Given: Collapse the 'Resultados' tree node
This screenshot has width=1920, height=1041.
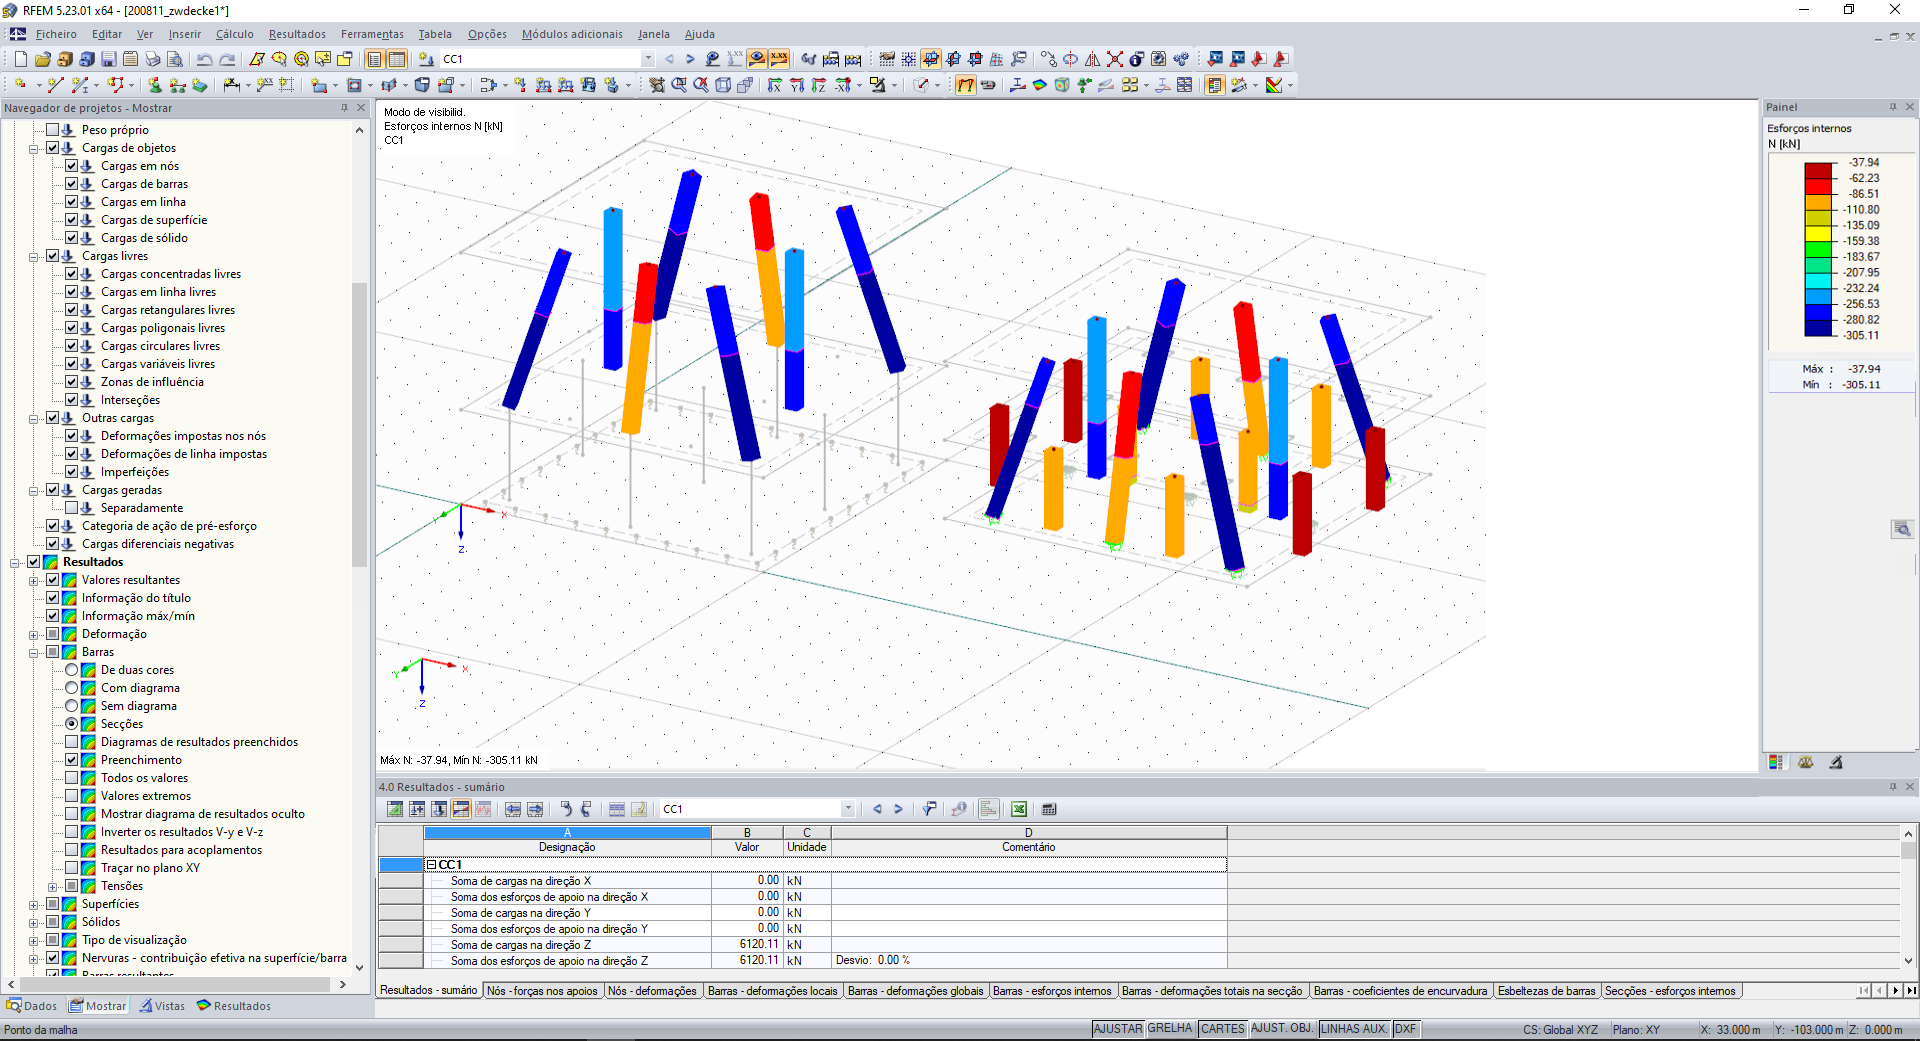Looking at the screenshot, I should tap(15, 562).
